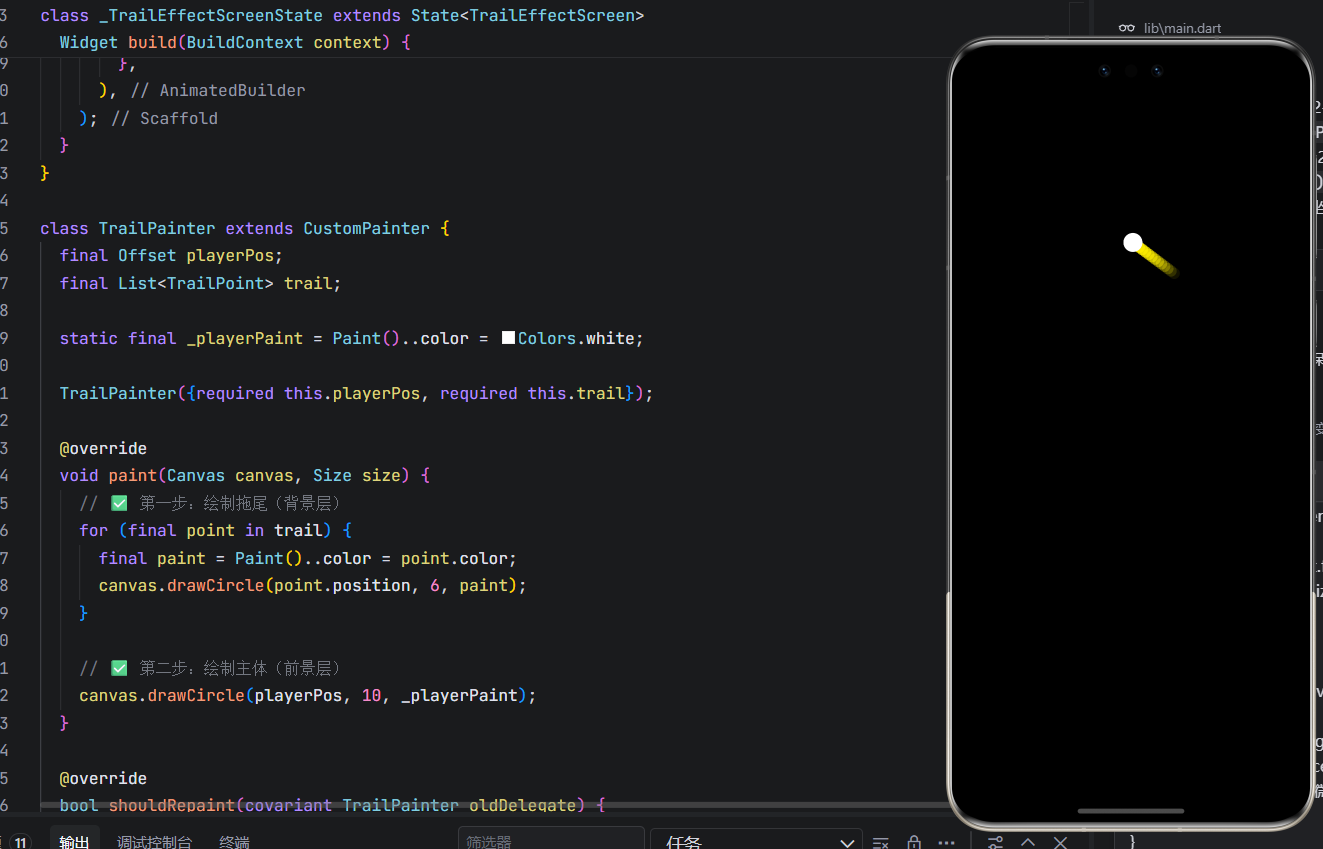Click the green check emoji before 第二步

coord(119,668)
